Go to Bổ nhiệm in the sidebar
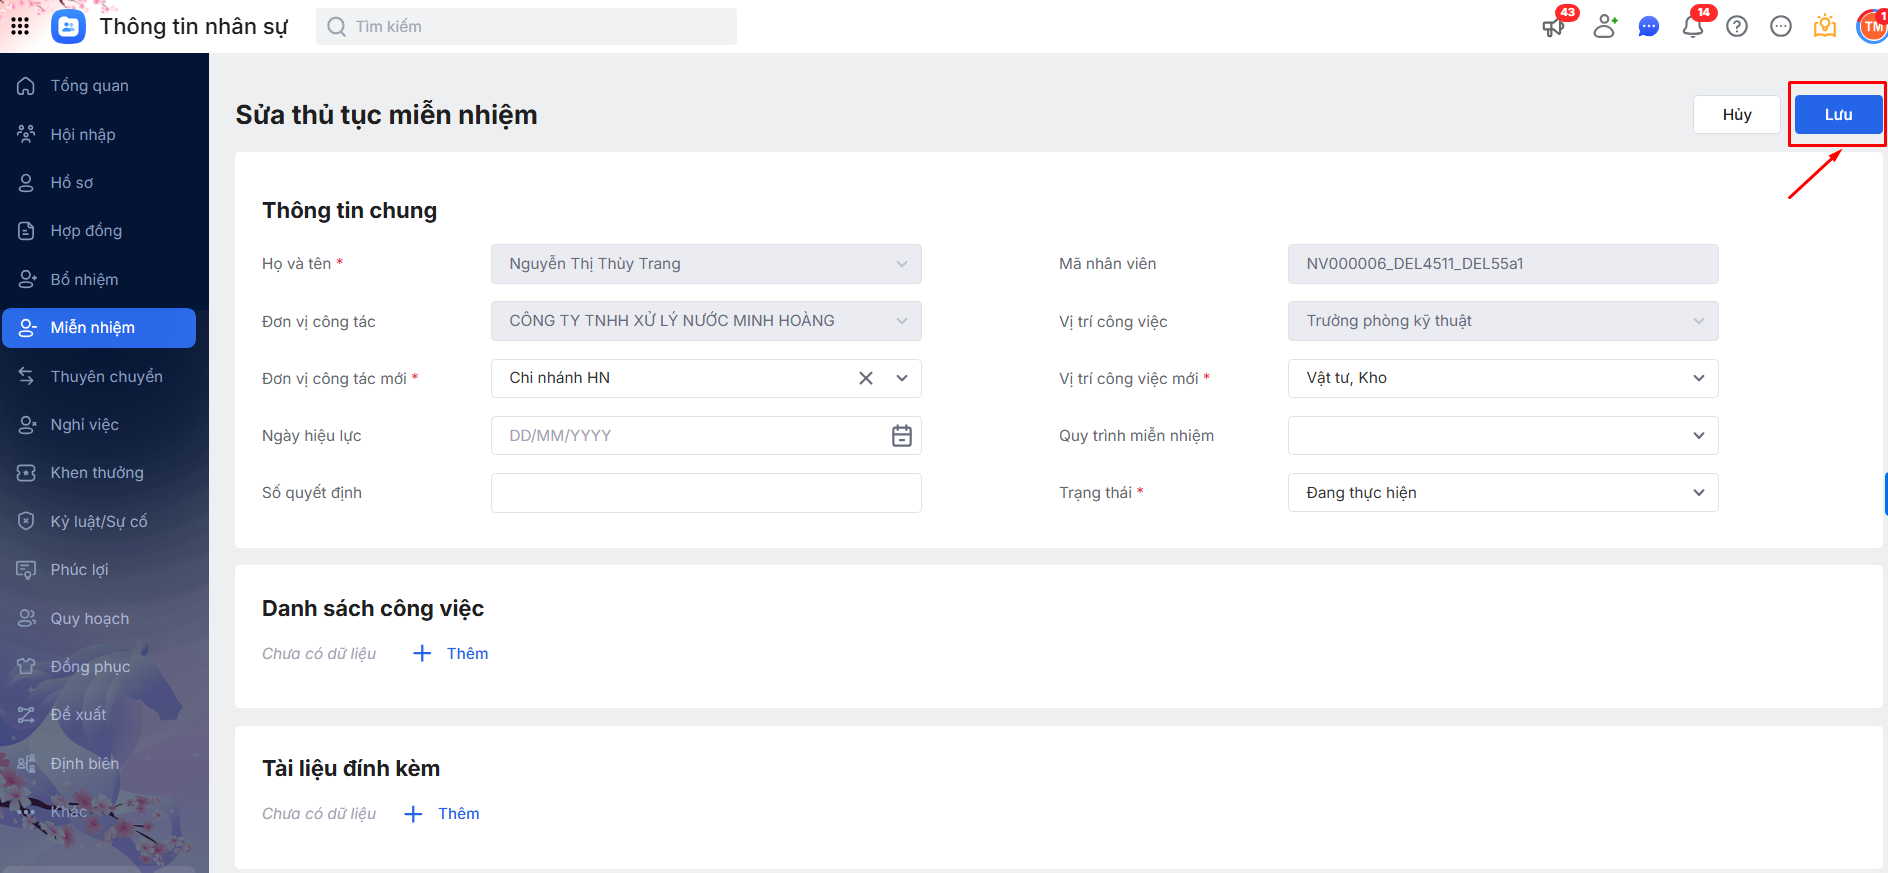 coord(84,279)
